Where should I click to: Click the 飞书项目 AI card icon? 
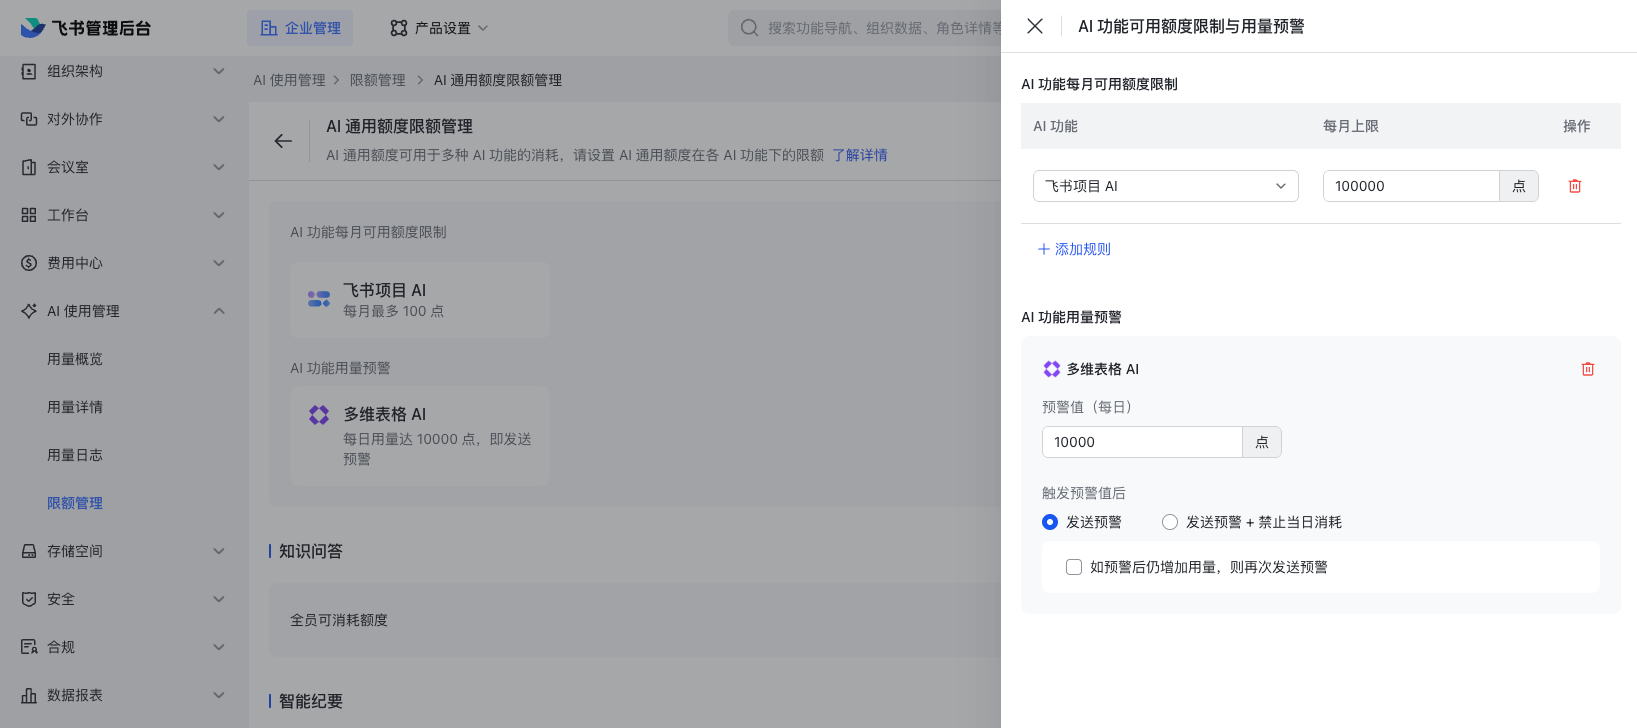pyautogui.click(x=319, y=299)
